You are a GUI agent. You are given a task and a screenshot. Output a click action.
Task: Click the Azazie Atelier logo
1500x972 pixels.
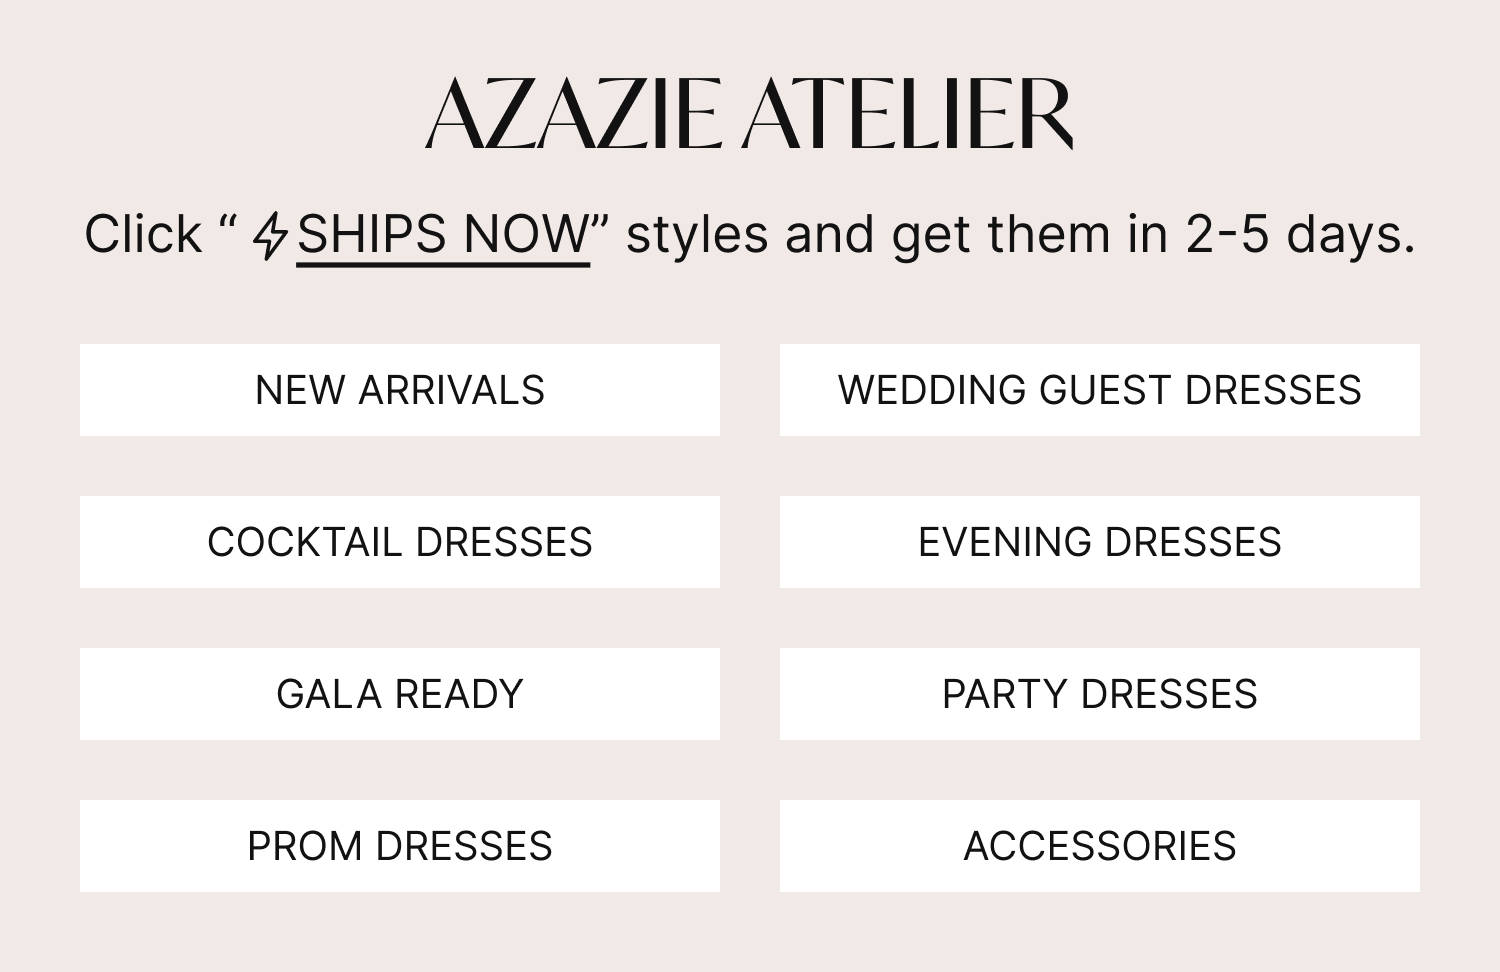pos(749,113)
